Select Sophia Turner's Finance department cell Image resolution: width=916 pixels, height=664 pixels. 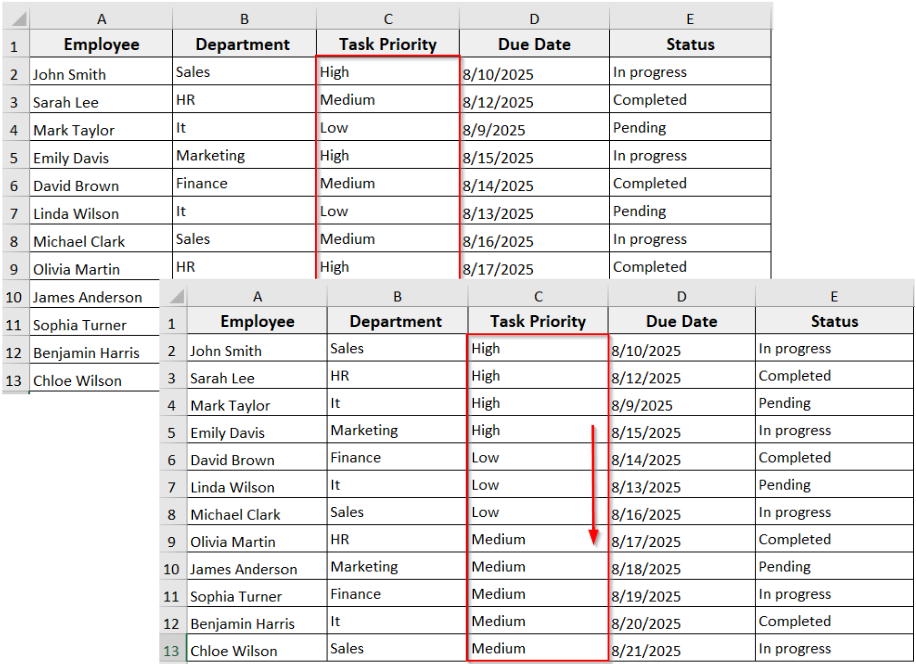pos(397,595)
